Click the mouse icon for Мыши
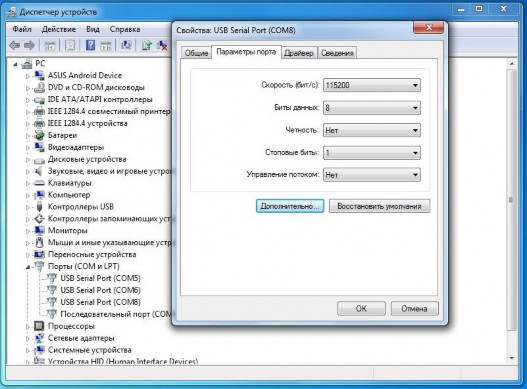Image resolution: width=527 pixels, height=389 pixels. coord(39,242)
